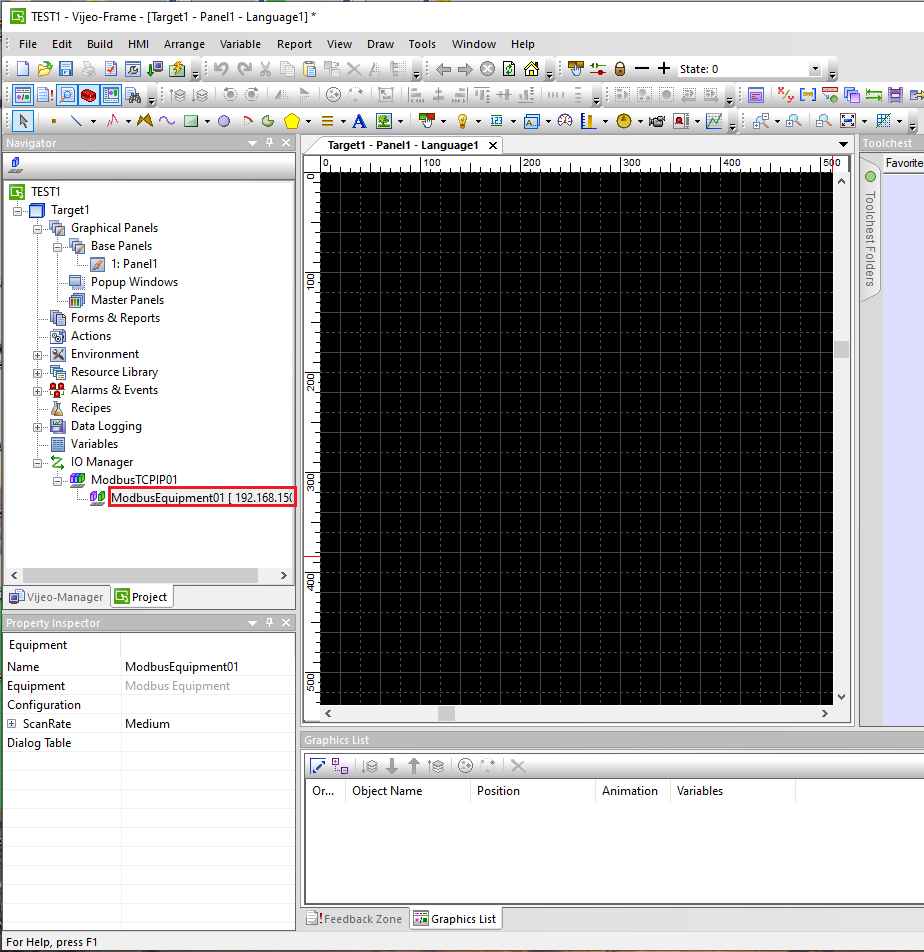This screenshot has height=952, width=924.
Task: Select the Recipes tree item
Action: coord(90,408)
